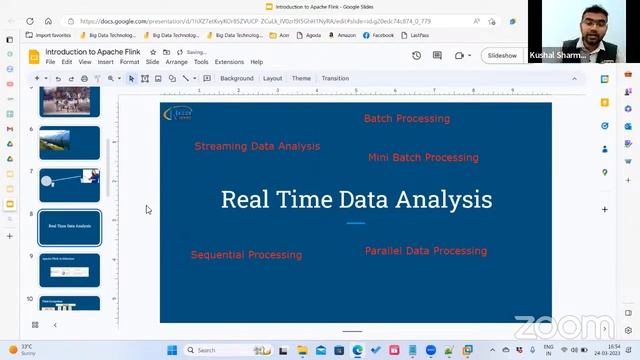Open Google Keep in side panel

(604, 102)
